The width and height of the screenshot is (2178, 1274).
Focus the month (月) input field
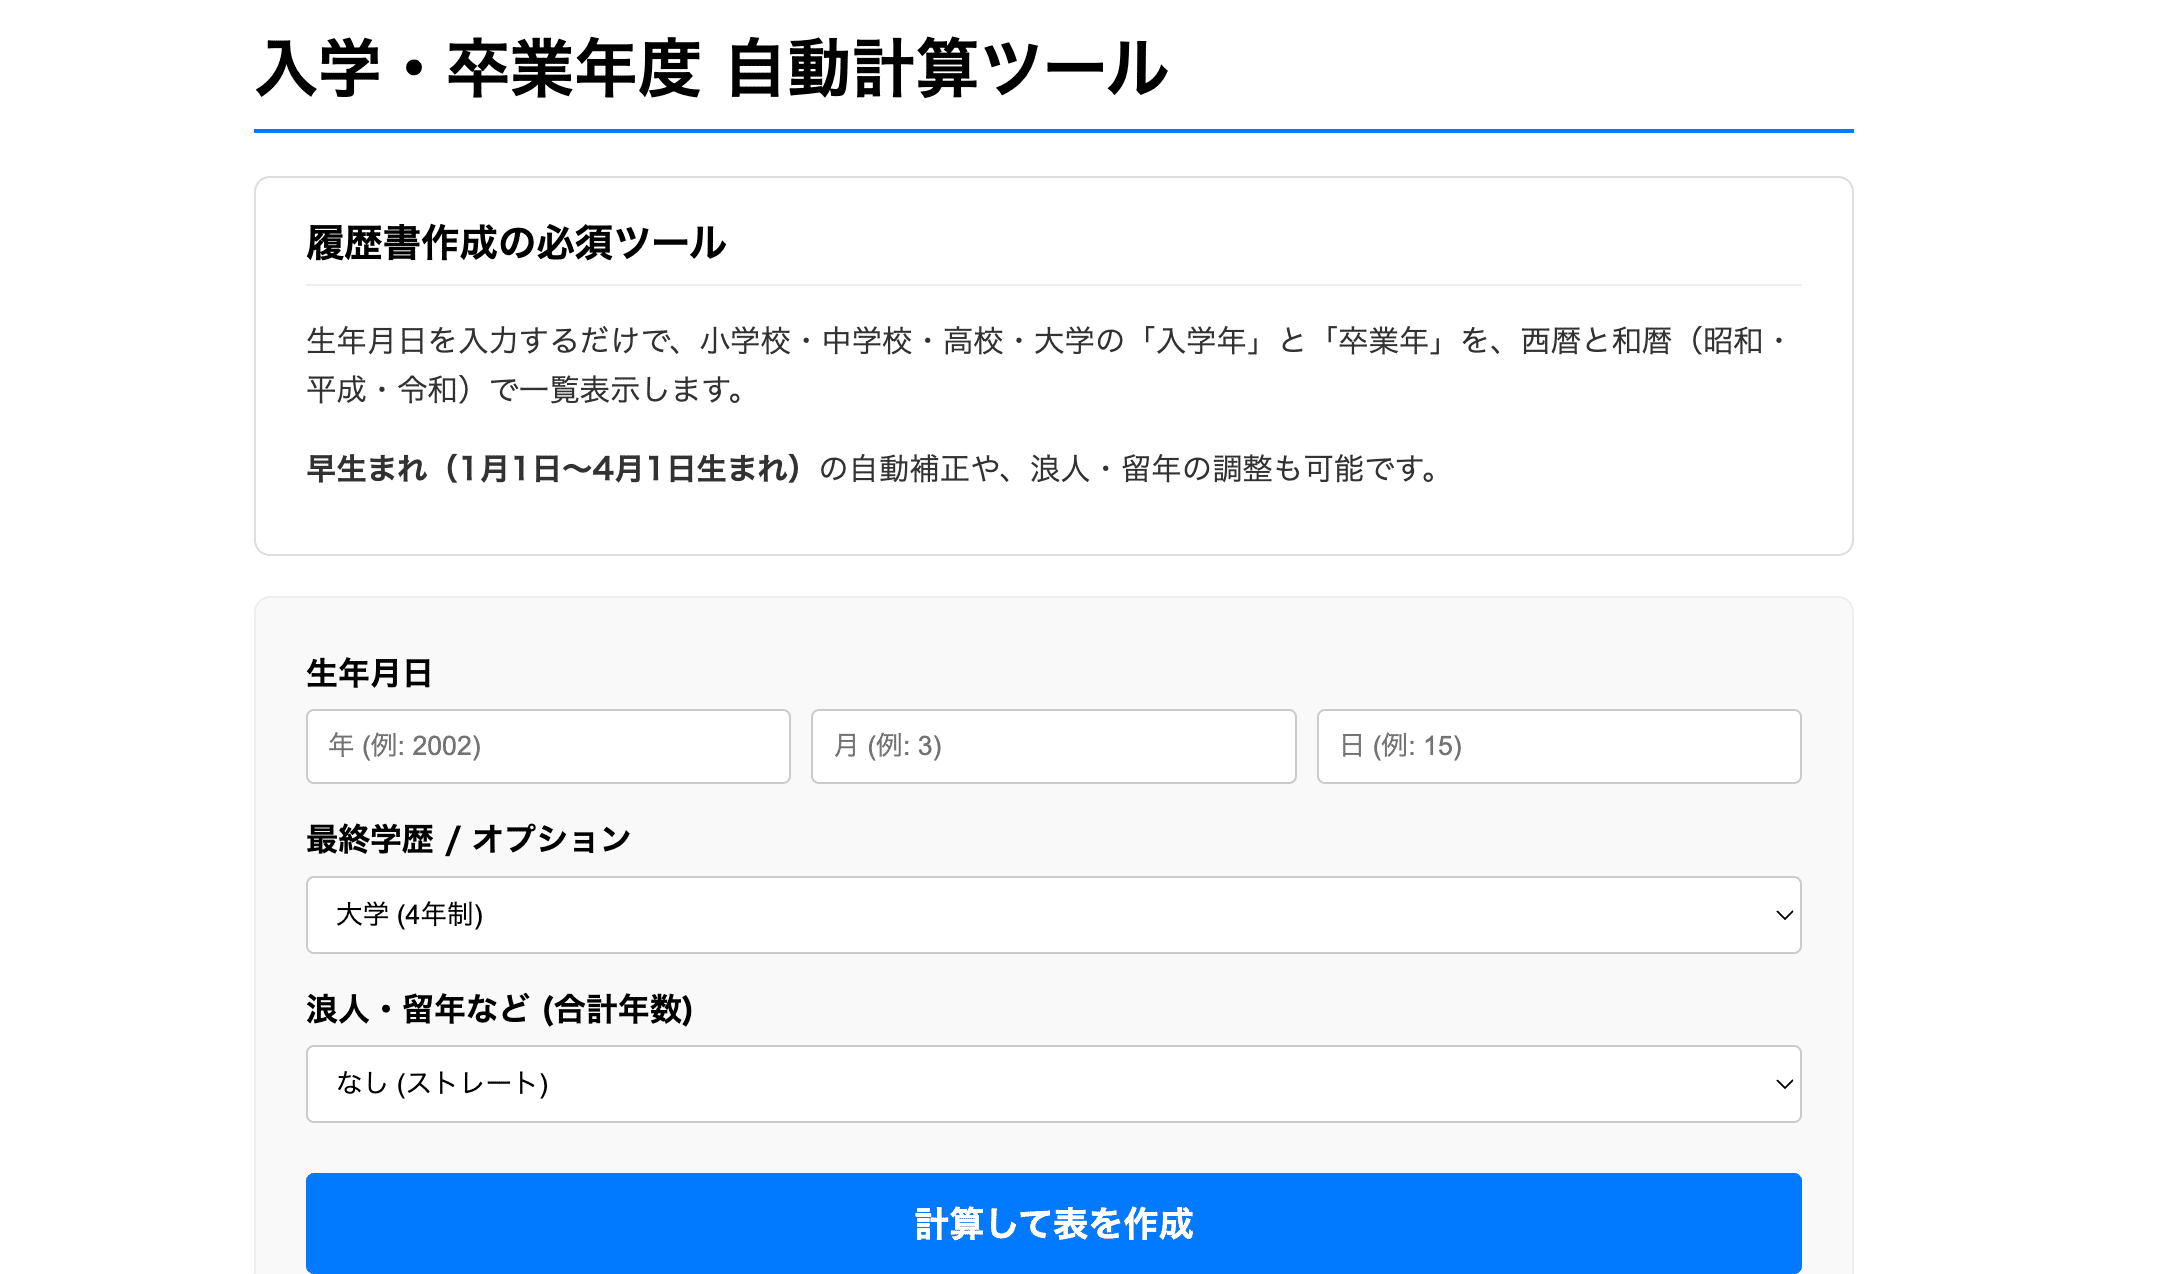[1053, 746]
